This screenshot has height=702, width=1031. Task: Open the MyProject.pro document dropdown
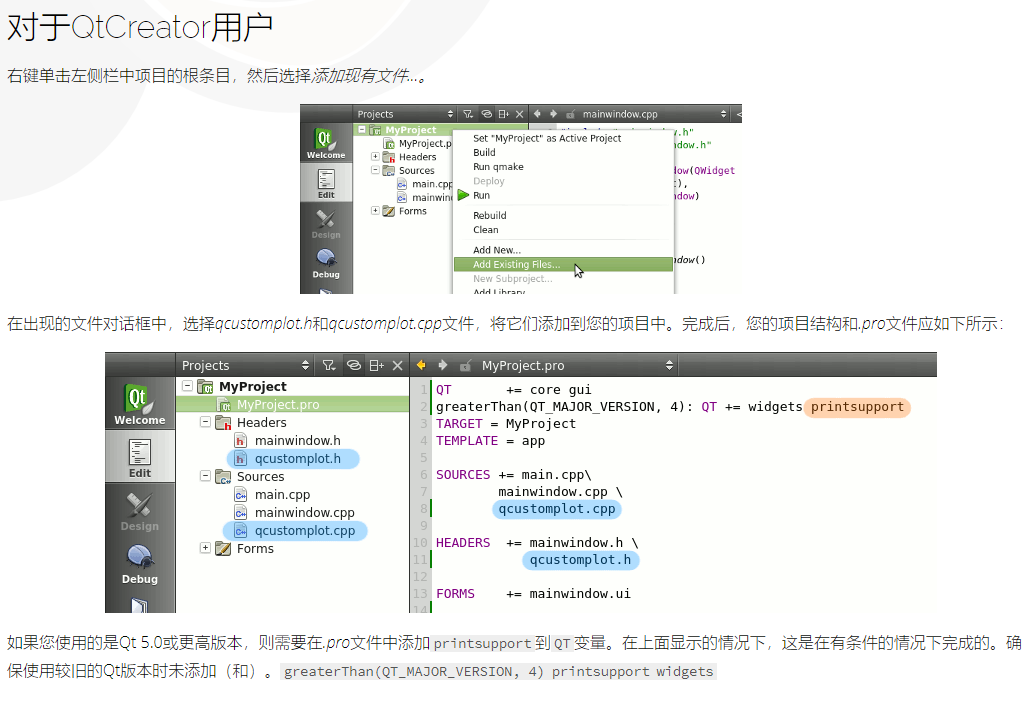tap(668, 364)
